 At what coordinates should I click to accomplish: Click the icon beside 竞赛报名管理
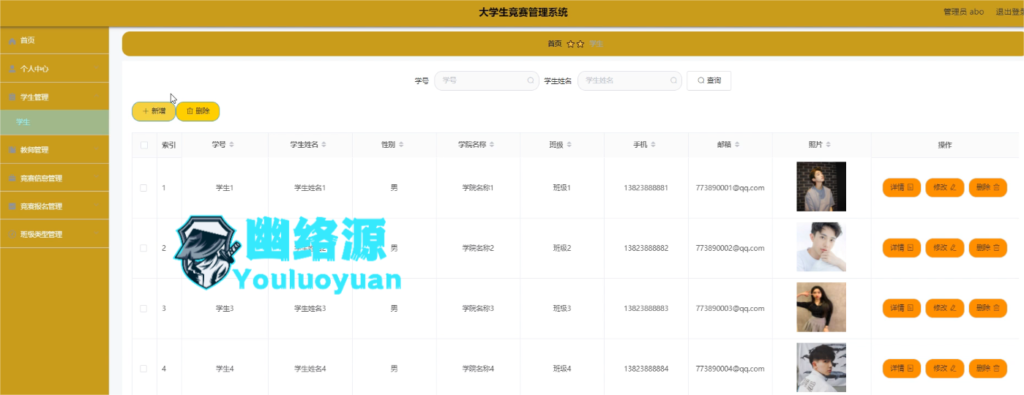(x=12, y=206)
